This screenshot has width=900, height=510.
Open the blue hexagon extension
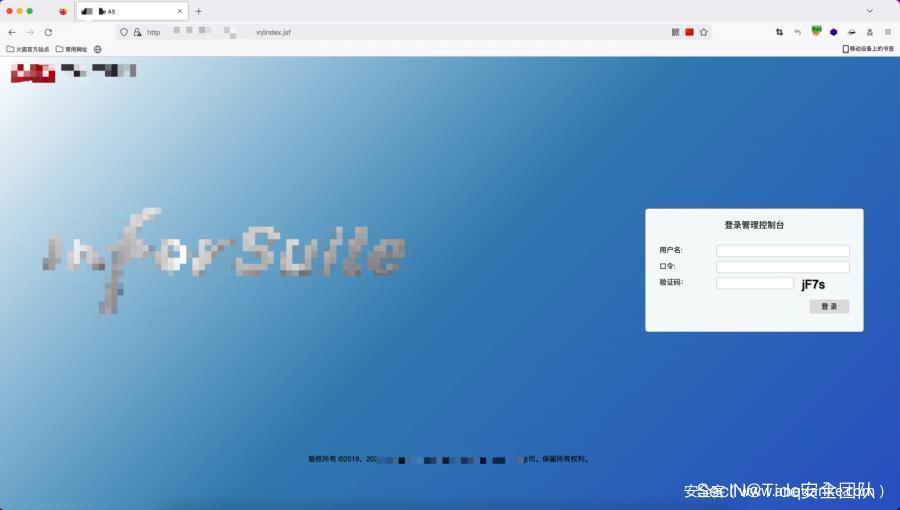coord(833,32)
